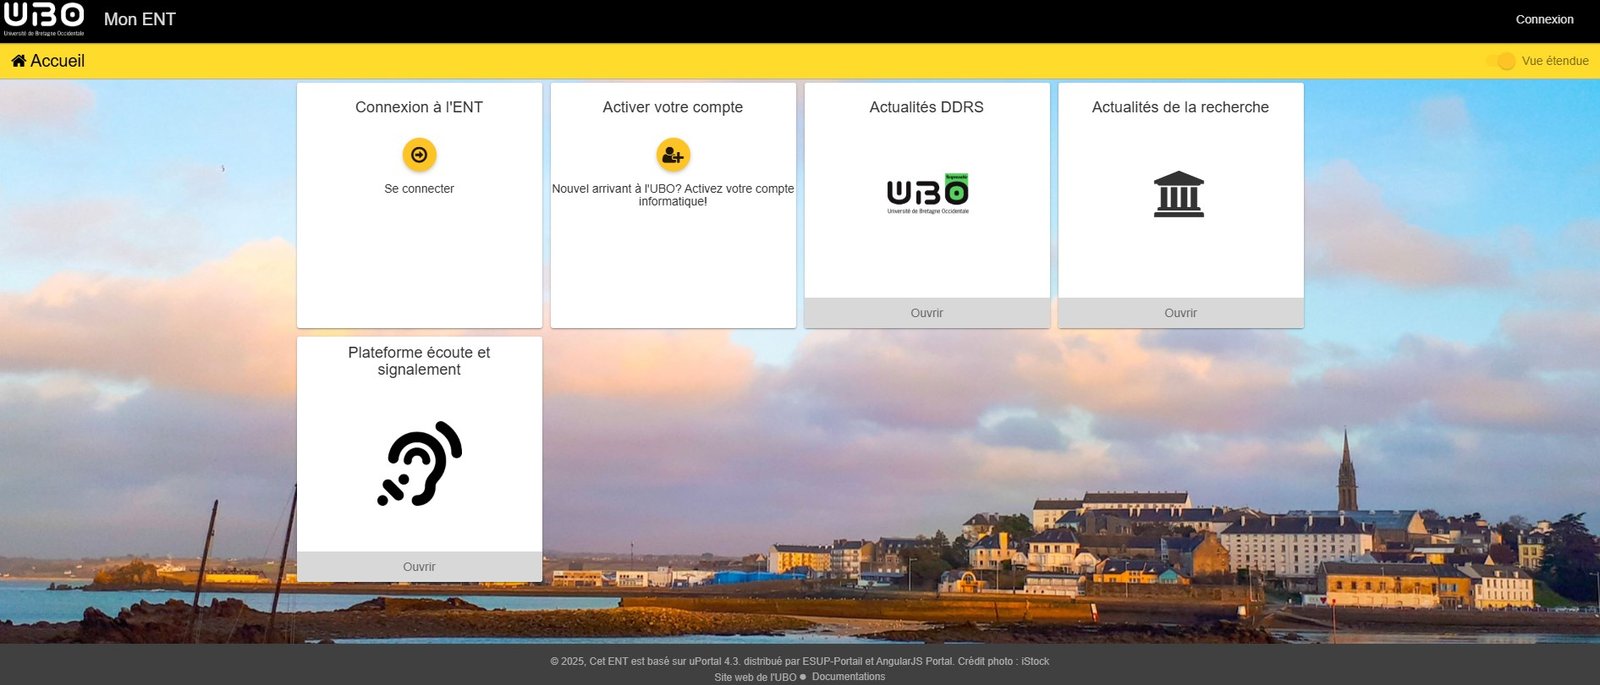Click the home icon beside Accueil
Viewport: 1600px width, 685px height.
[18, 61]
